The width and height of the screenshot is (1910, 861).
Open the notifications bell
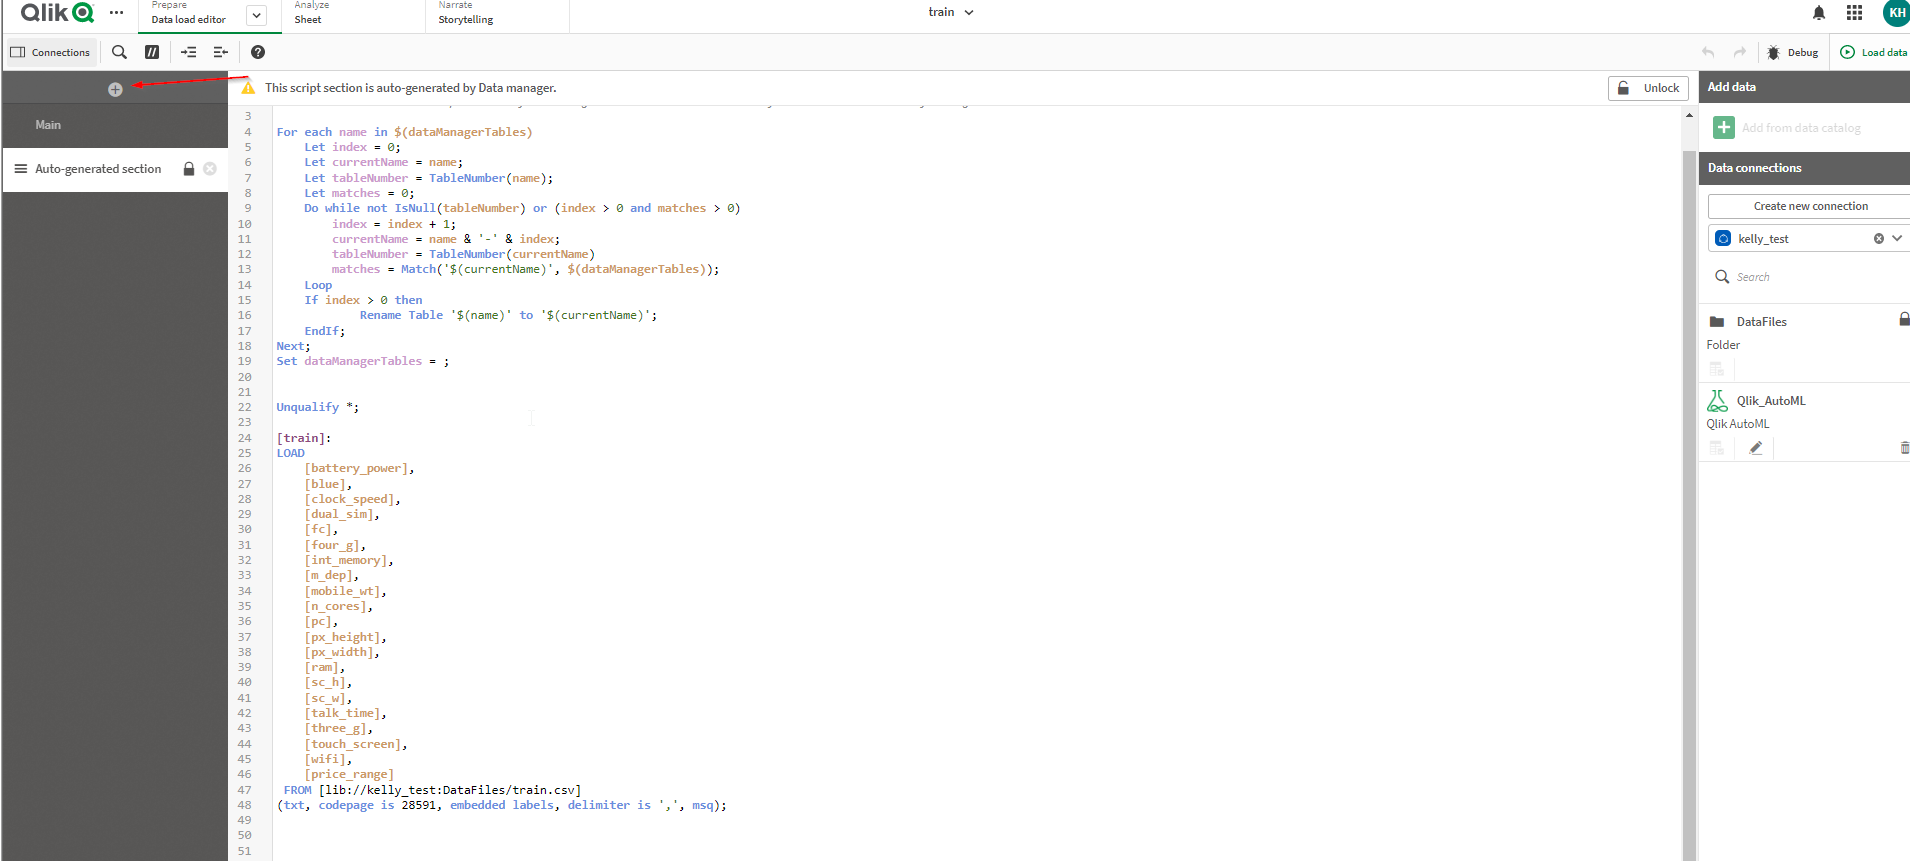click(x=1819, y=13)
